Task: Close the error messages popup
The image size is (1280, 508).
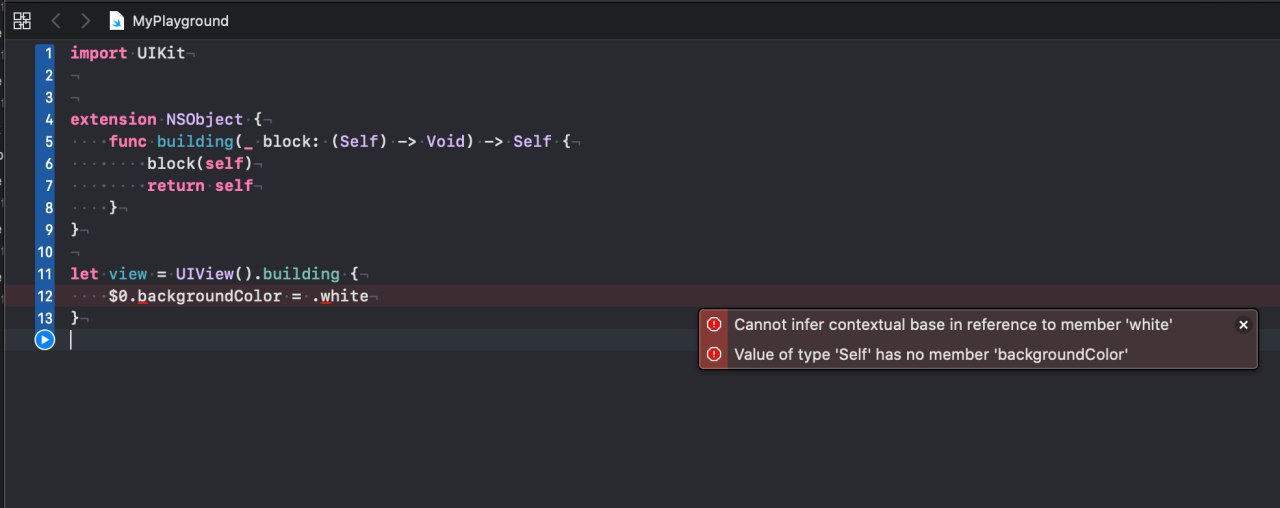Action: pyautogui.click(x=1243, y=325)
